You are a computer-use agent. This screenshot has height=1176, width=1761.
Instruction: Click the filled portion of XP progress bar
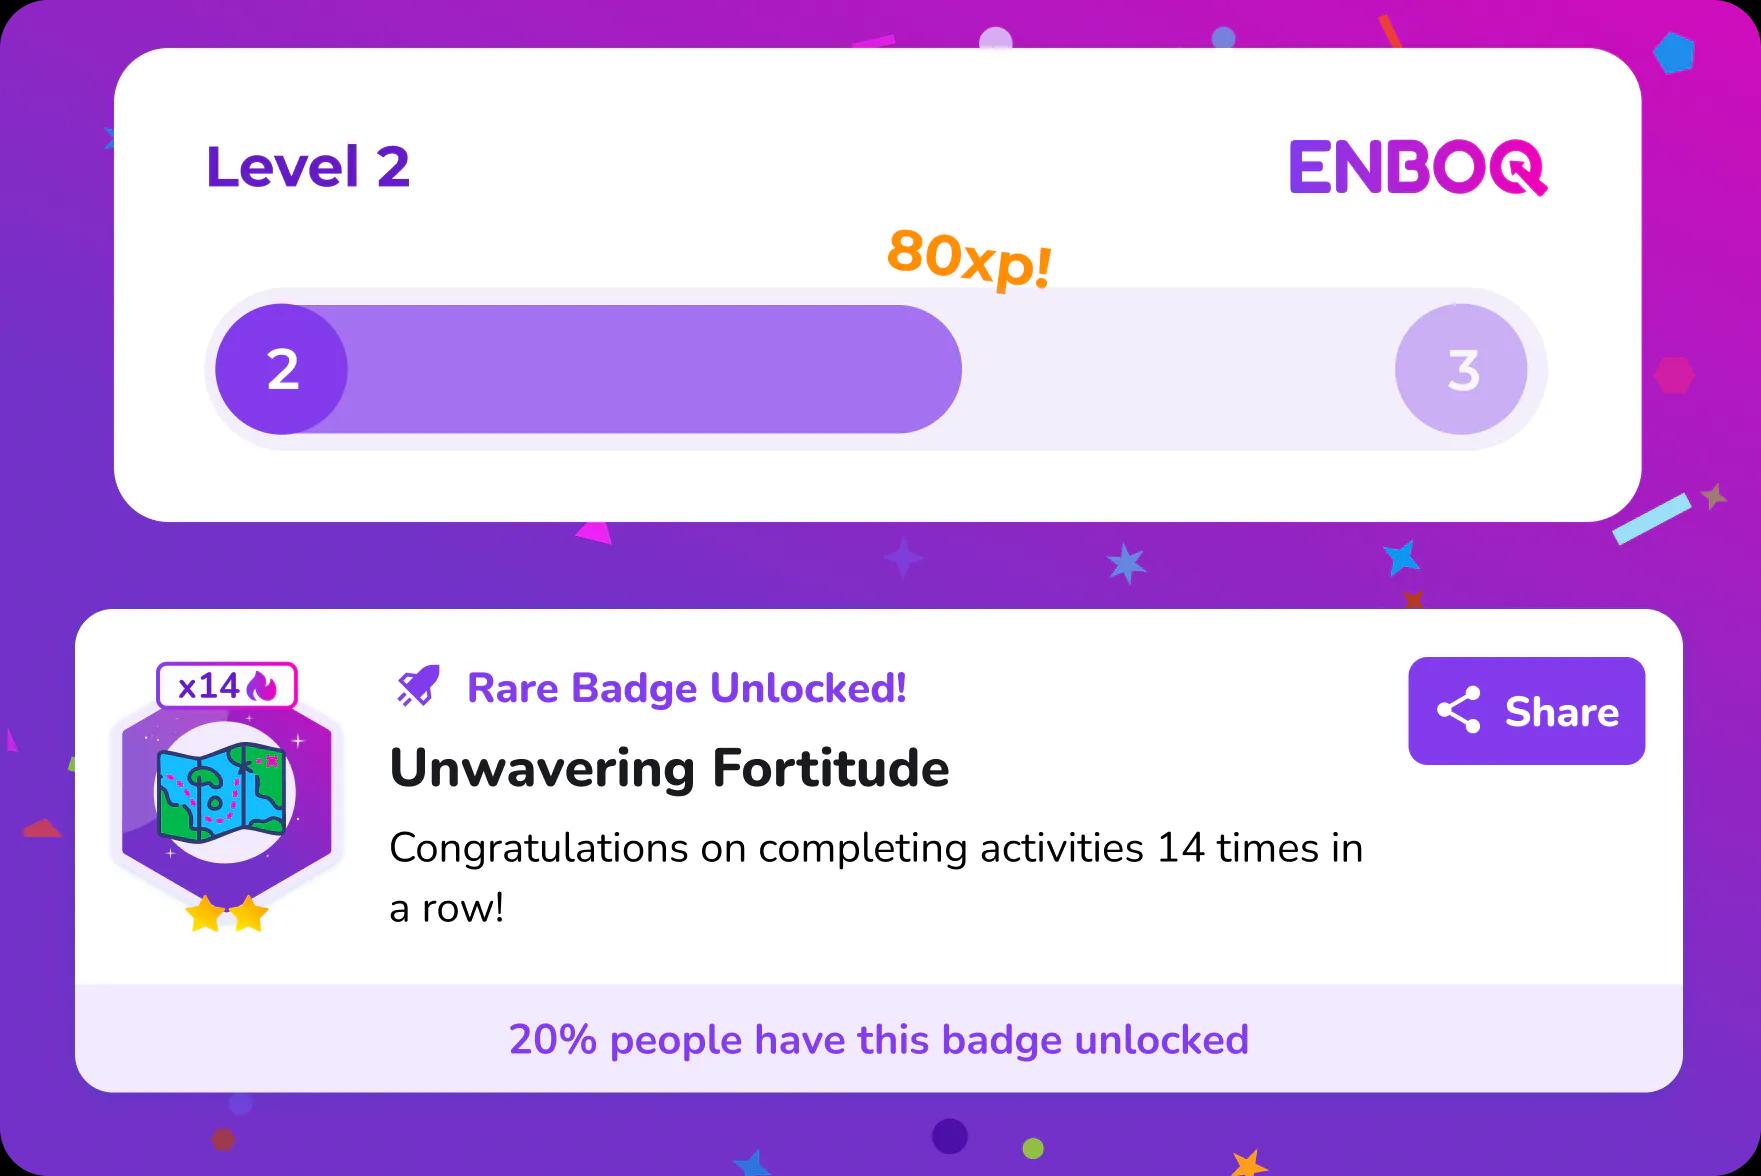(x=650, y=369)
